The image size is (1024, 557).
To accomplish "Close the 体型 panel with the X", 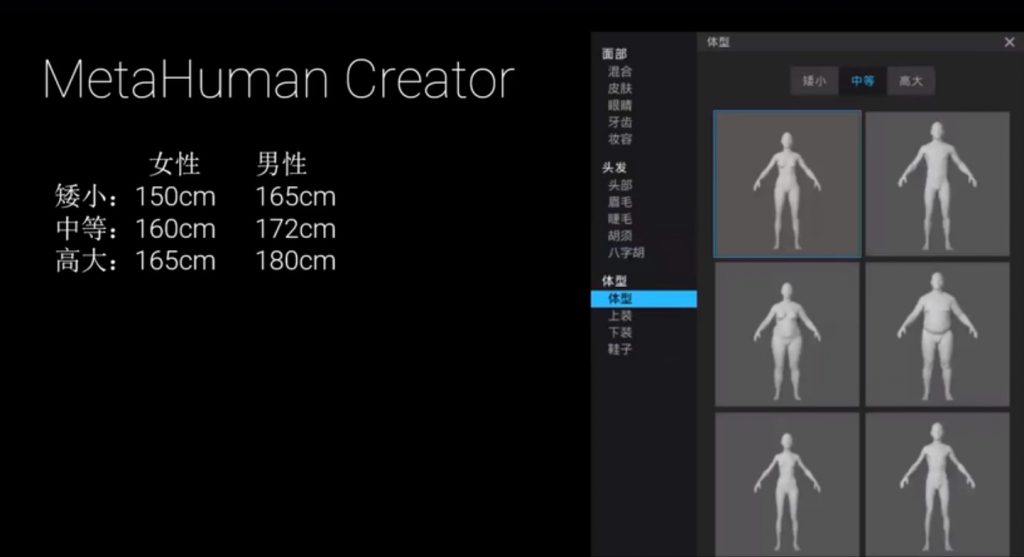I will (1009, 42).
